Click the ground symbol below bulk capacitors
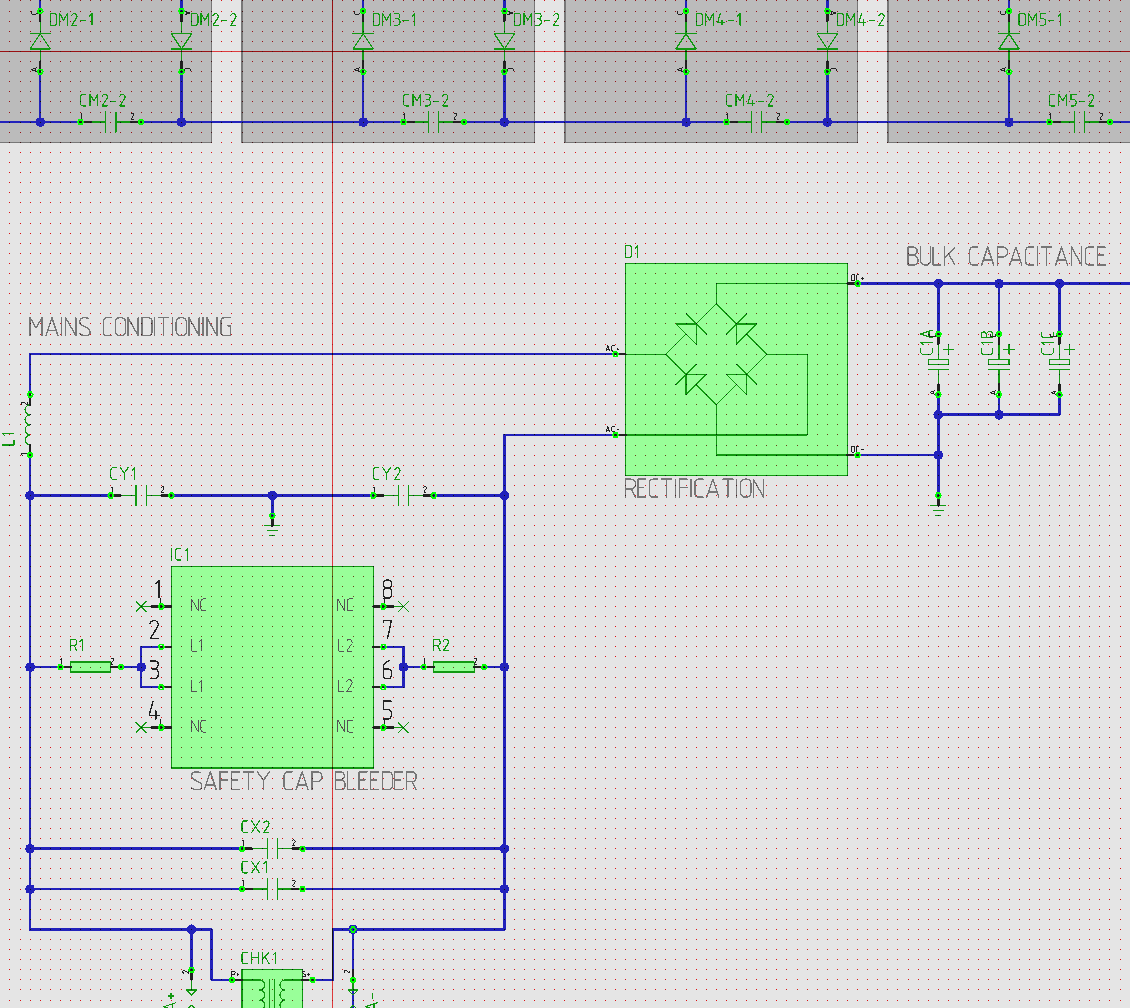The width and height of the screenshot is (1130, 1008). pyautogui.click(x=938, y=504)
